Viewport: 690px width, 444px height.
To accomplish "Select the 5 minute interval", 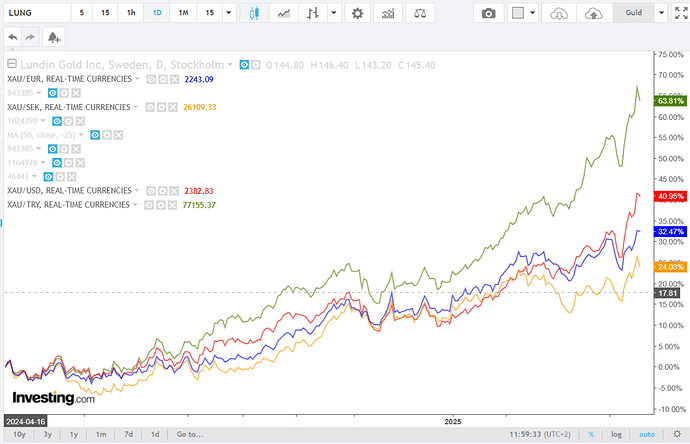I will pos(82,13).
